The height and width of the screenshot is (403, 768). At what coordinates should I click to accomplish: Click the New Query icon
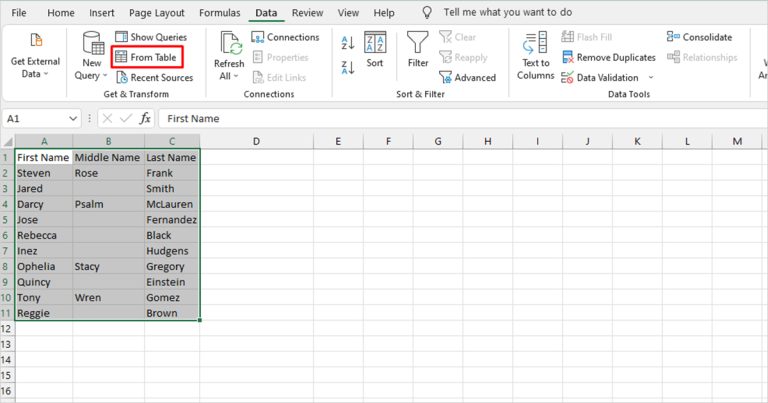point(92,43)
